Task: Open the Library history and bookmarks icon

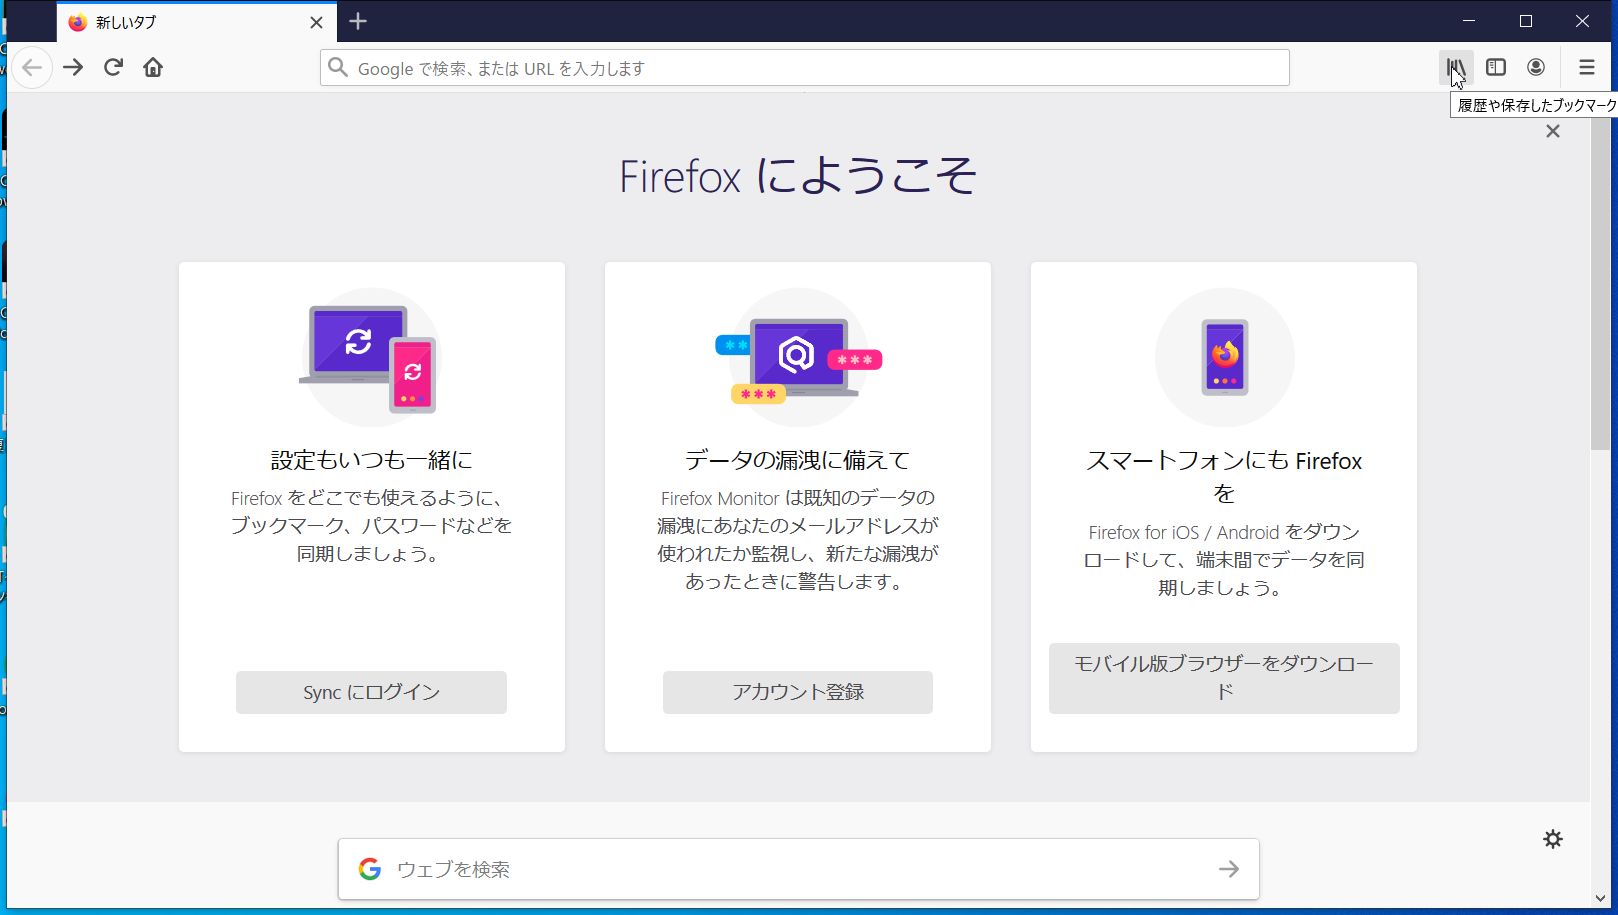Action: (x=1455, y=68)
